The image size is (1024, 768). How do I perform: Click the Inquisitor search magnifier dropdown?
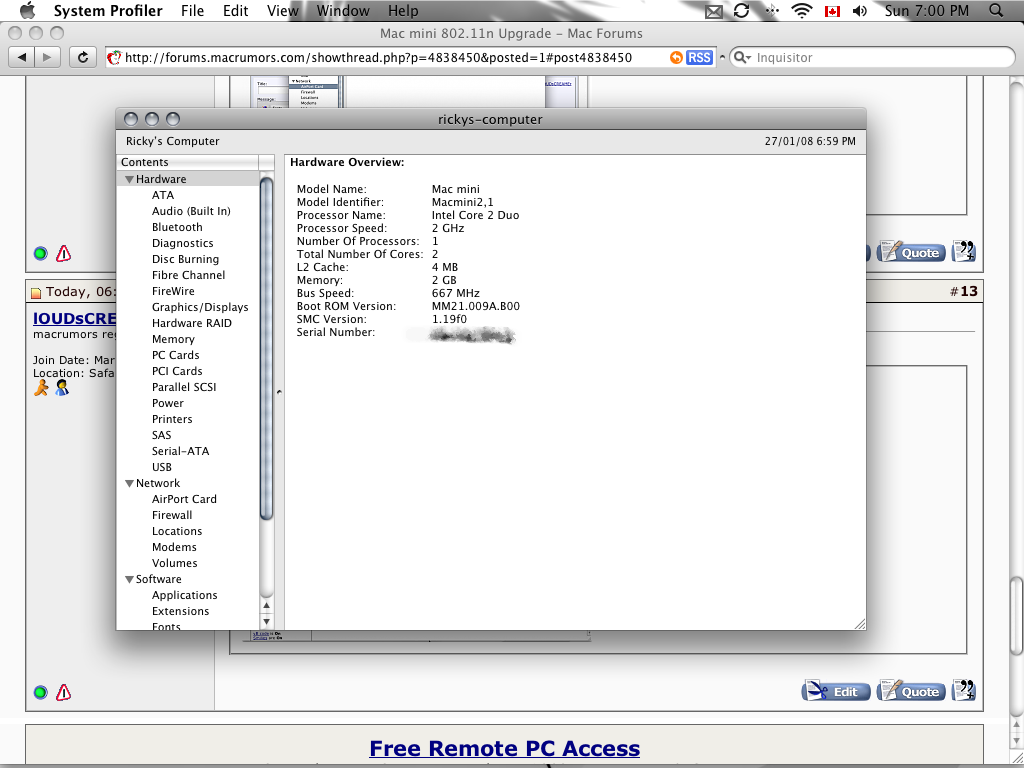[x=743, y=57]
